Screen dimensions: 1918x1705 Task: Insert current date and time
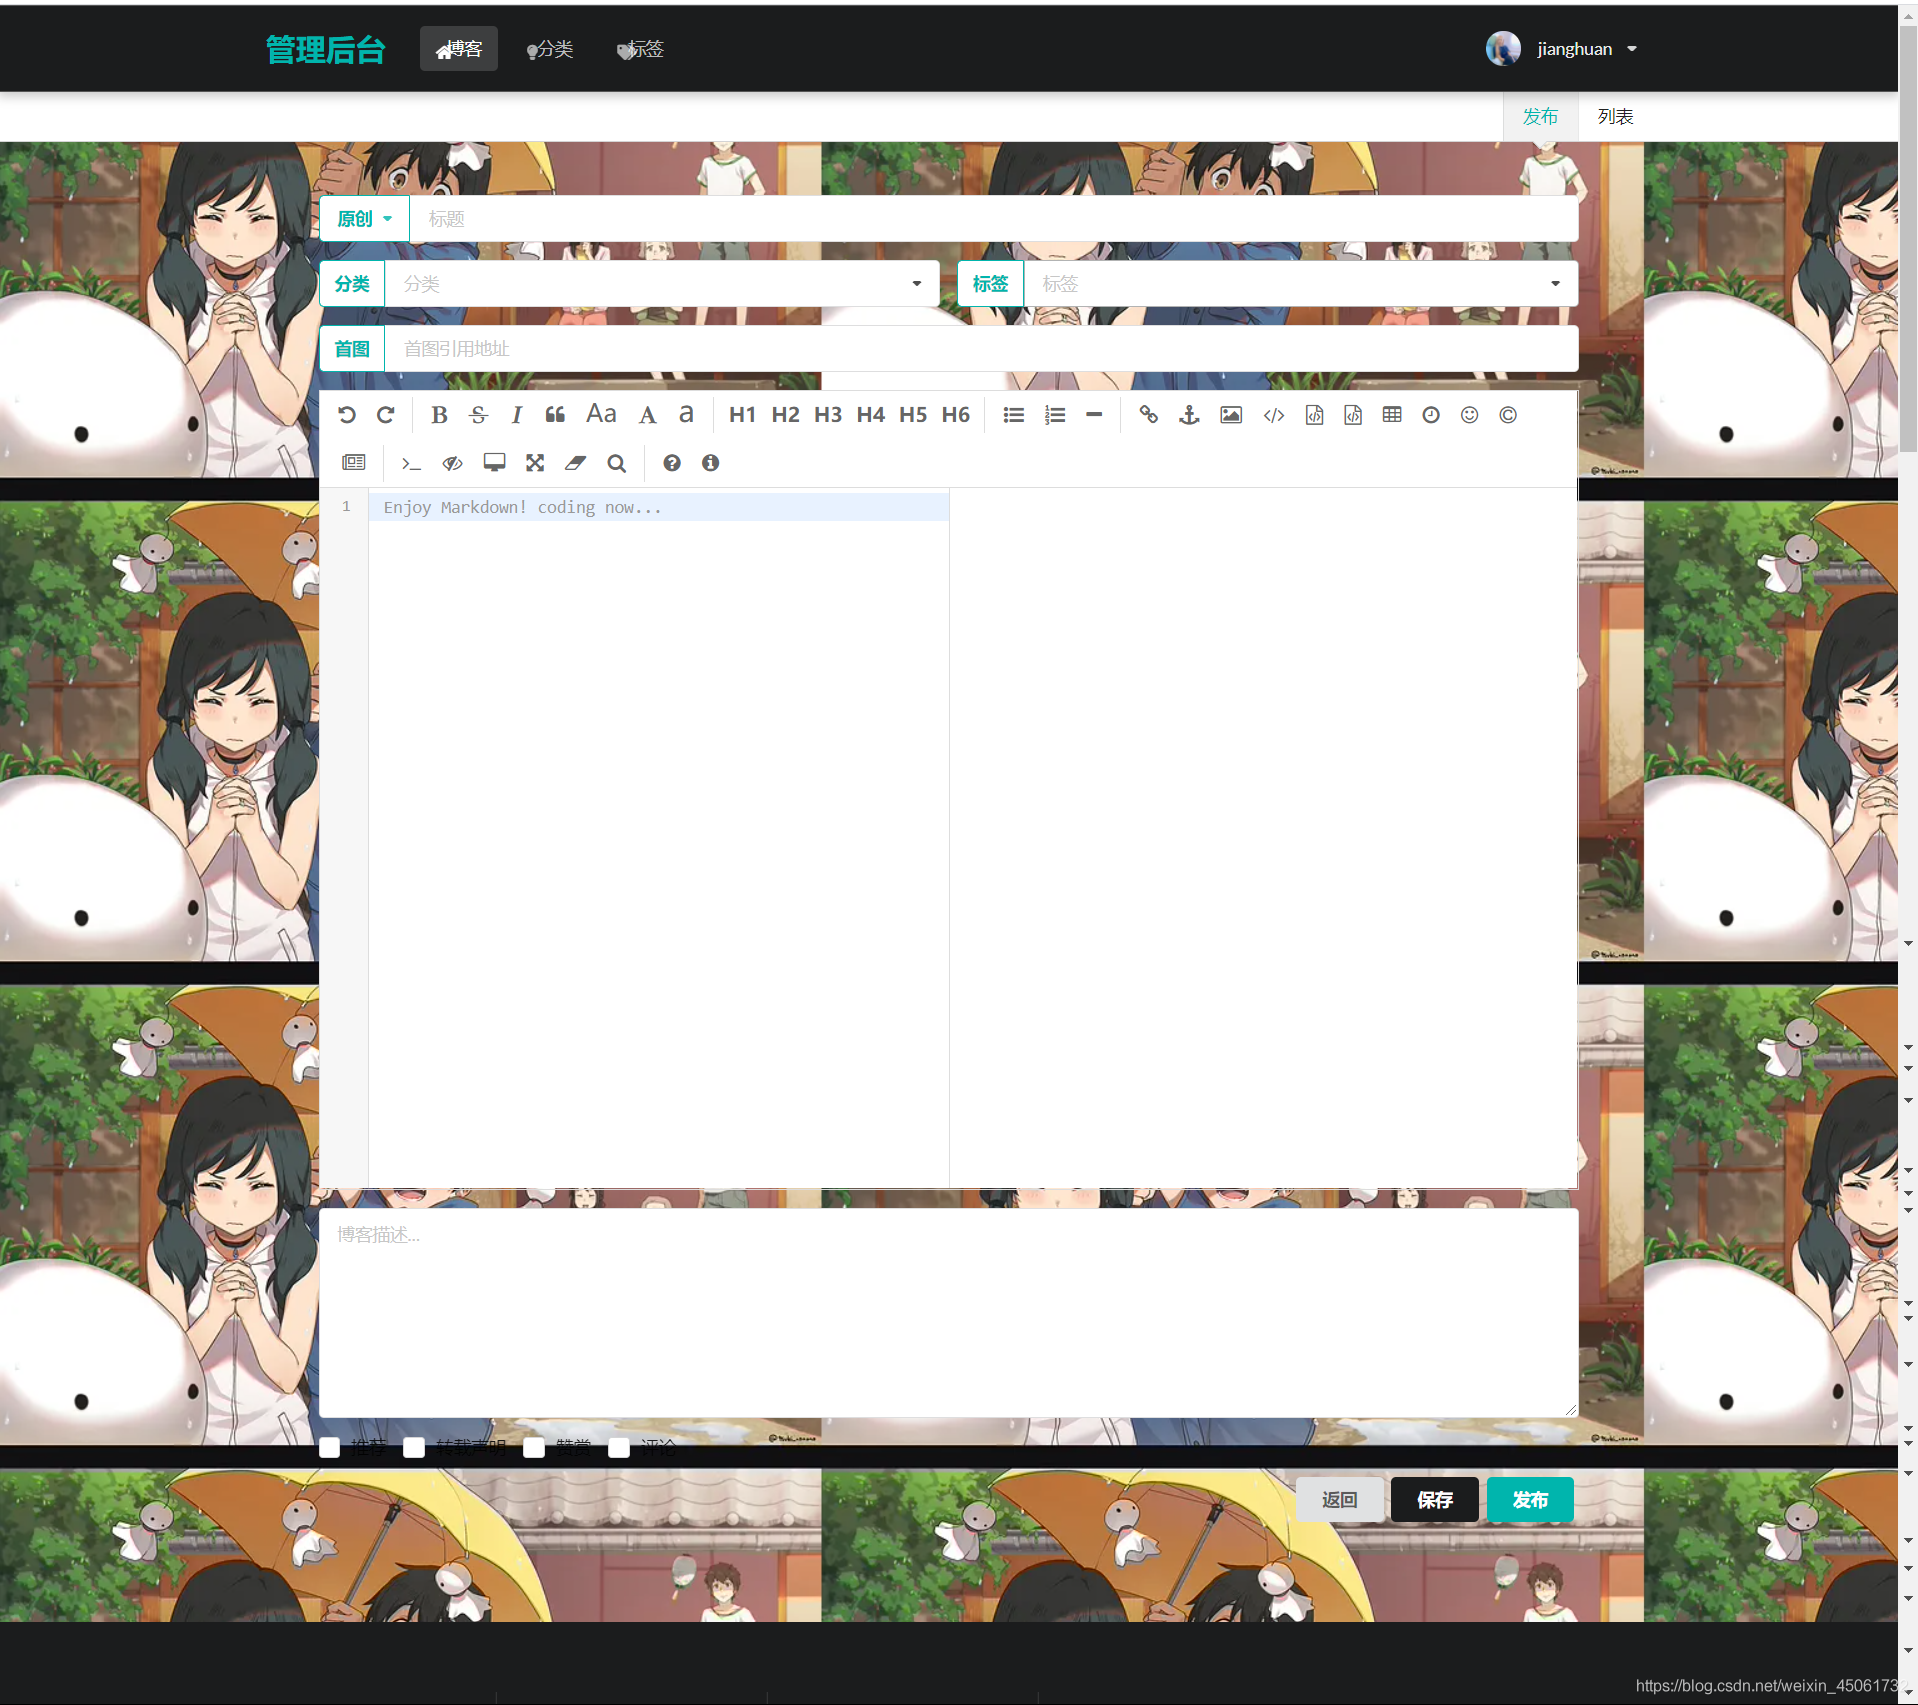[x=1431, y=415]
